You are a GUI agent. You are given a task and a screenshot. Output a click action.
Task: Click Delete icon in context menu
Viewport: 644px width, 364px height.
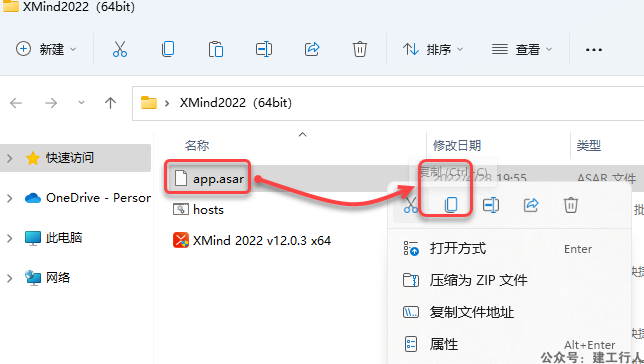tap(570, 205)
